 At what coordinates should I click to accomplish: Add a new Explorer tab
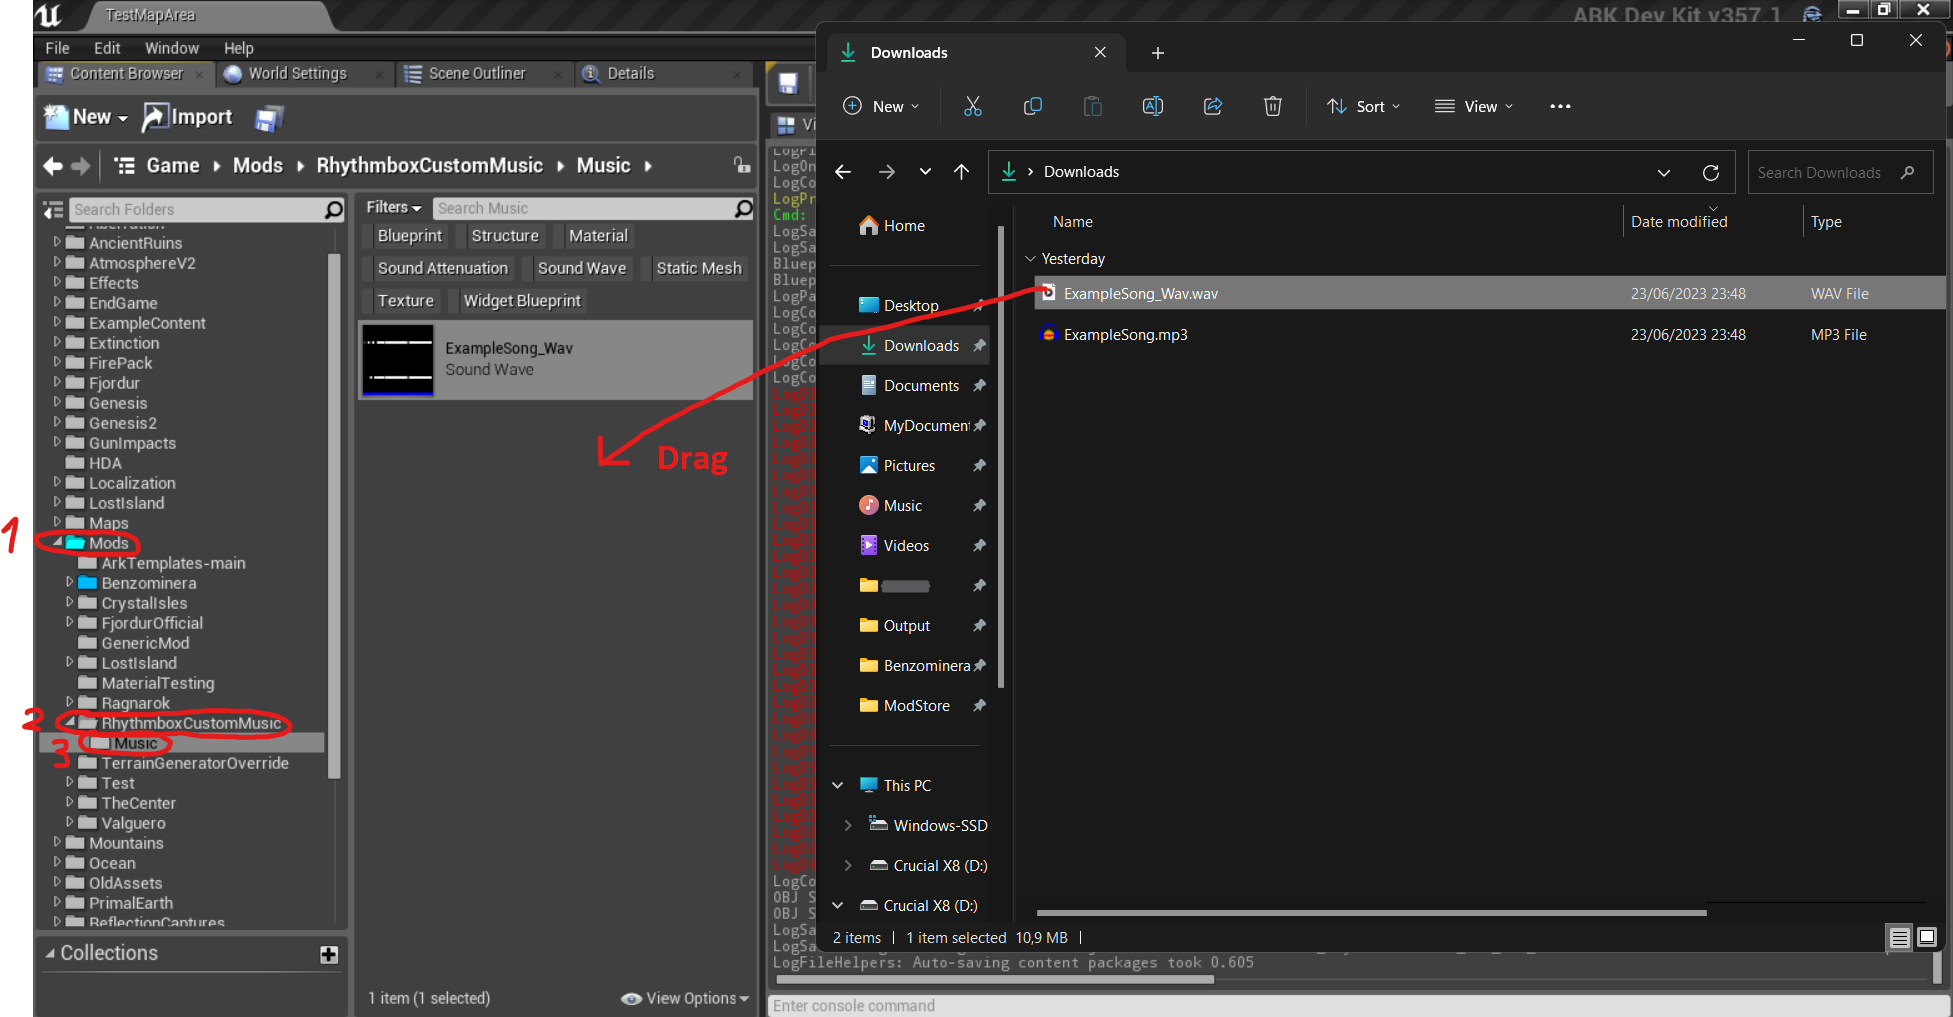tap(1157, 53)
